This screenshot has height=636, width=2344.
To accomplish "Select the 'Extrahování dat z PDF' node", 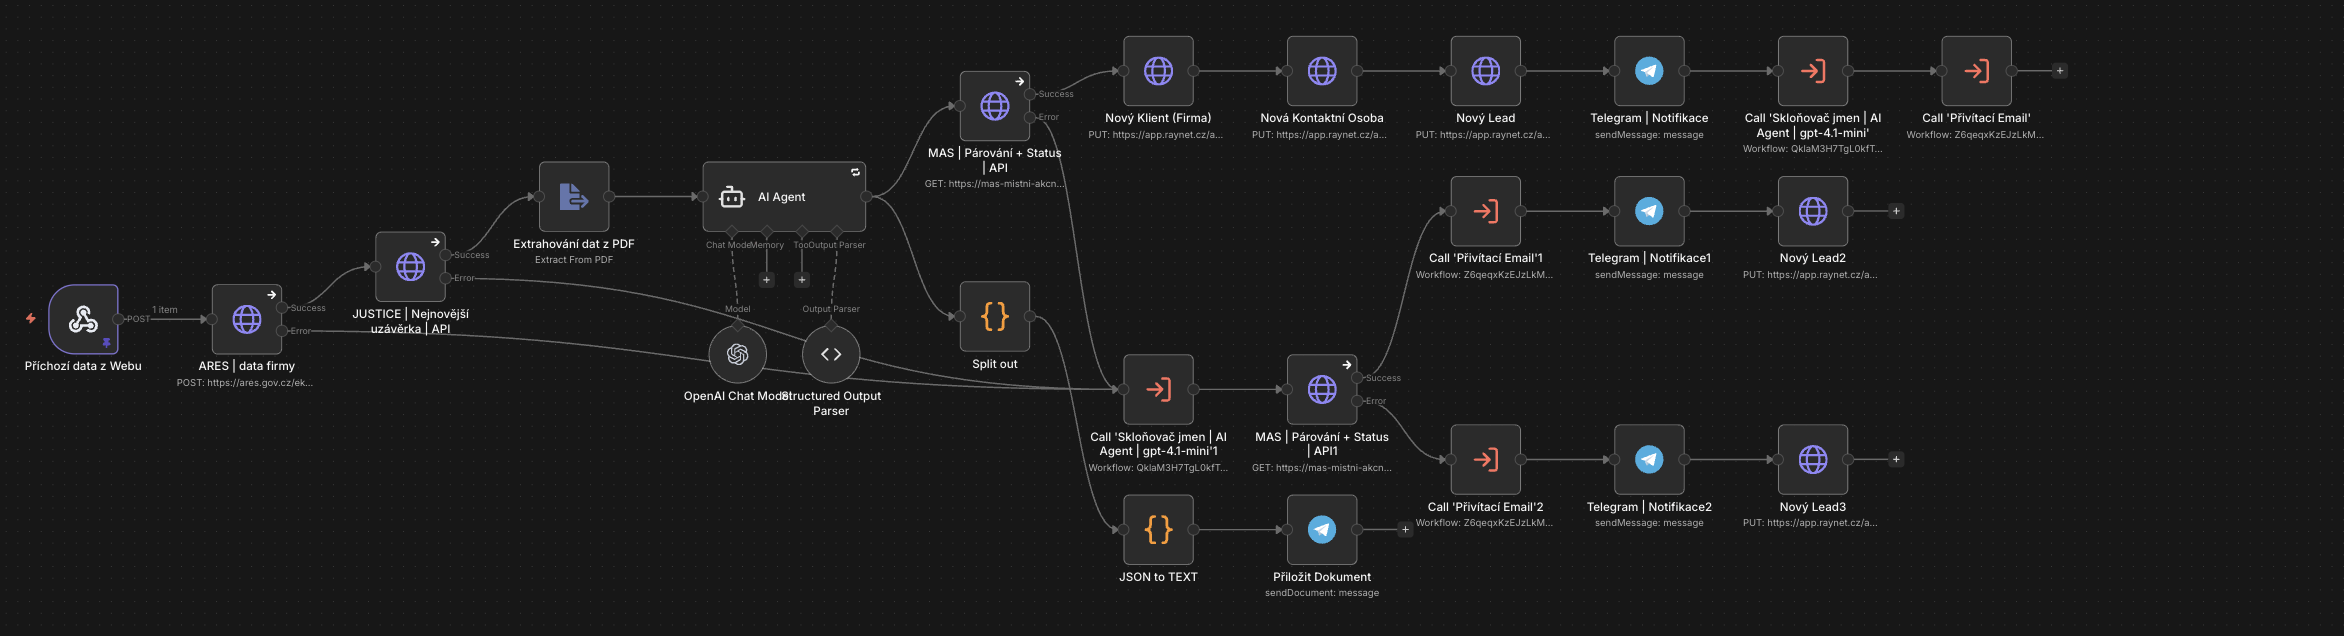I will (574, 197).
